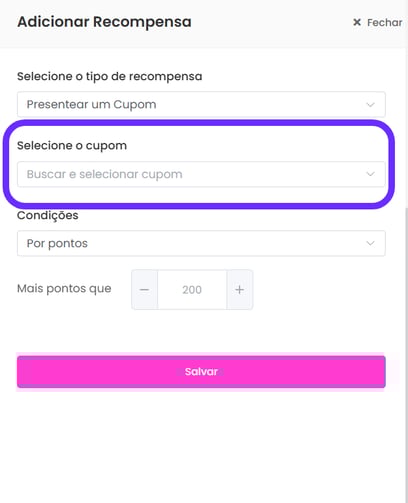The image size is (408, 503).
Task: Click the Condições label
Action: (x=48, y=215)
